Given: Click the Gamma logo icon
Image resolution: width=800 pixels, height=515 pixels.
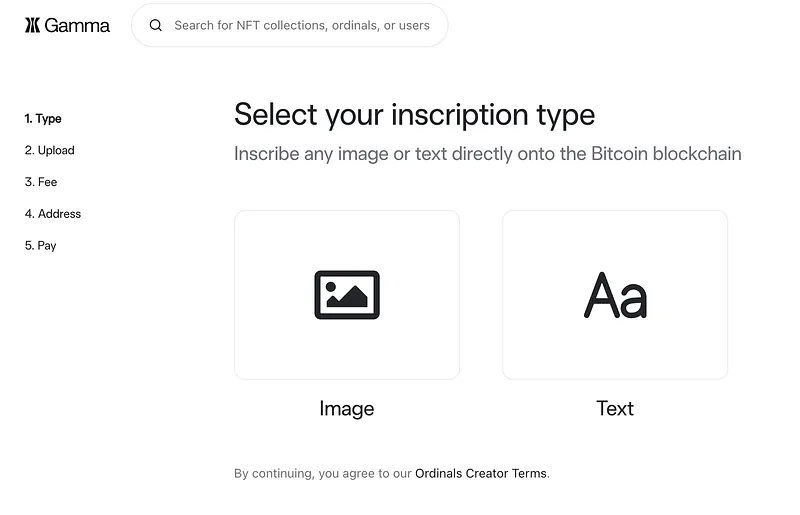Looking at the screenshot, I should click(32, 25).
